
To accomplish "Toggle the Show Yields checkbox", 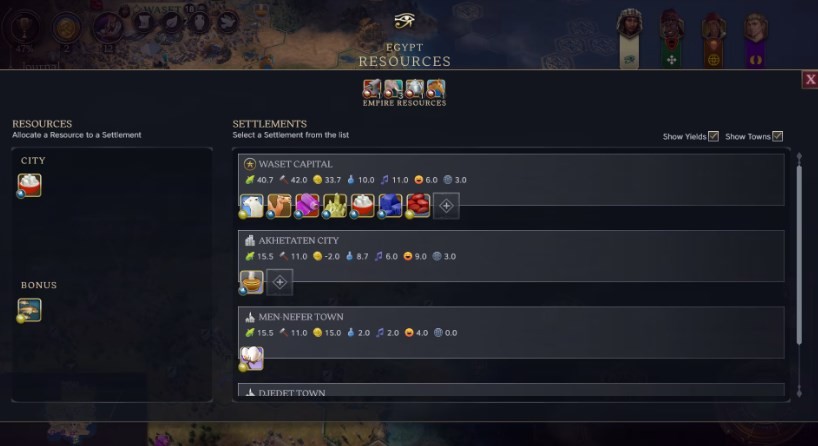I will (x=713, y=136).
